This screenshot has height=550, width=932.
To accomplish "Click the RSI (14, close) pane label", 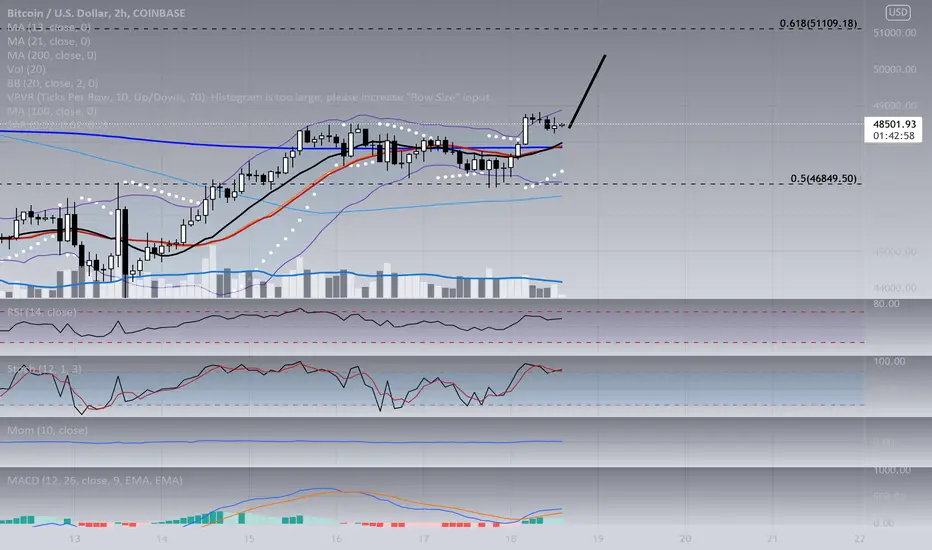I will [42, 312].
